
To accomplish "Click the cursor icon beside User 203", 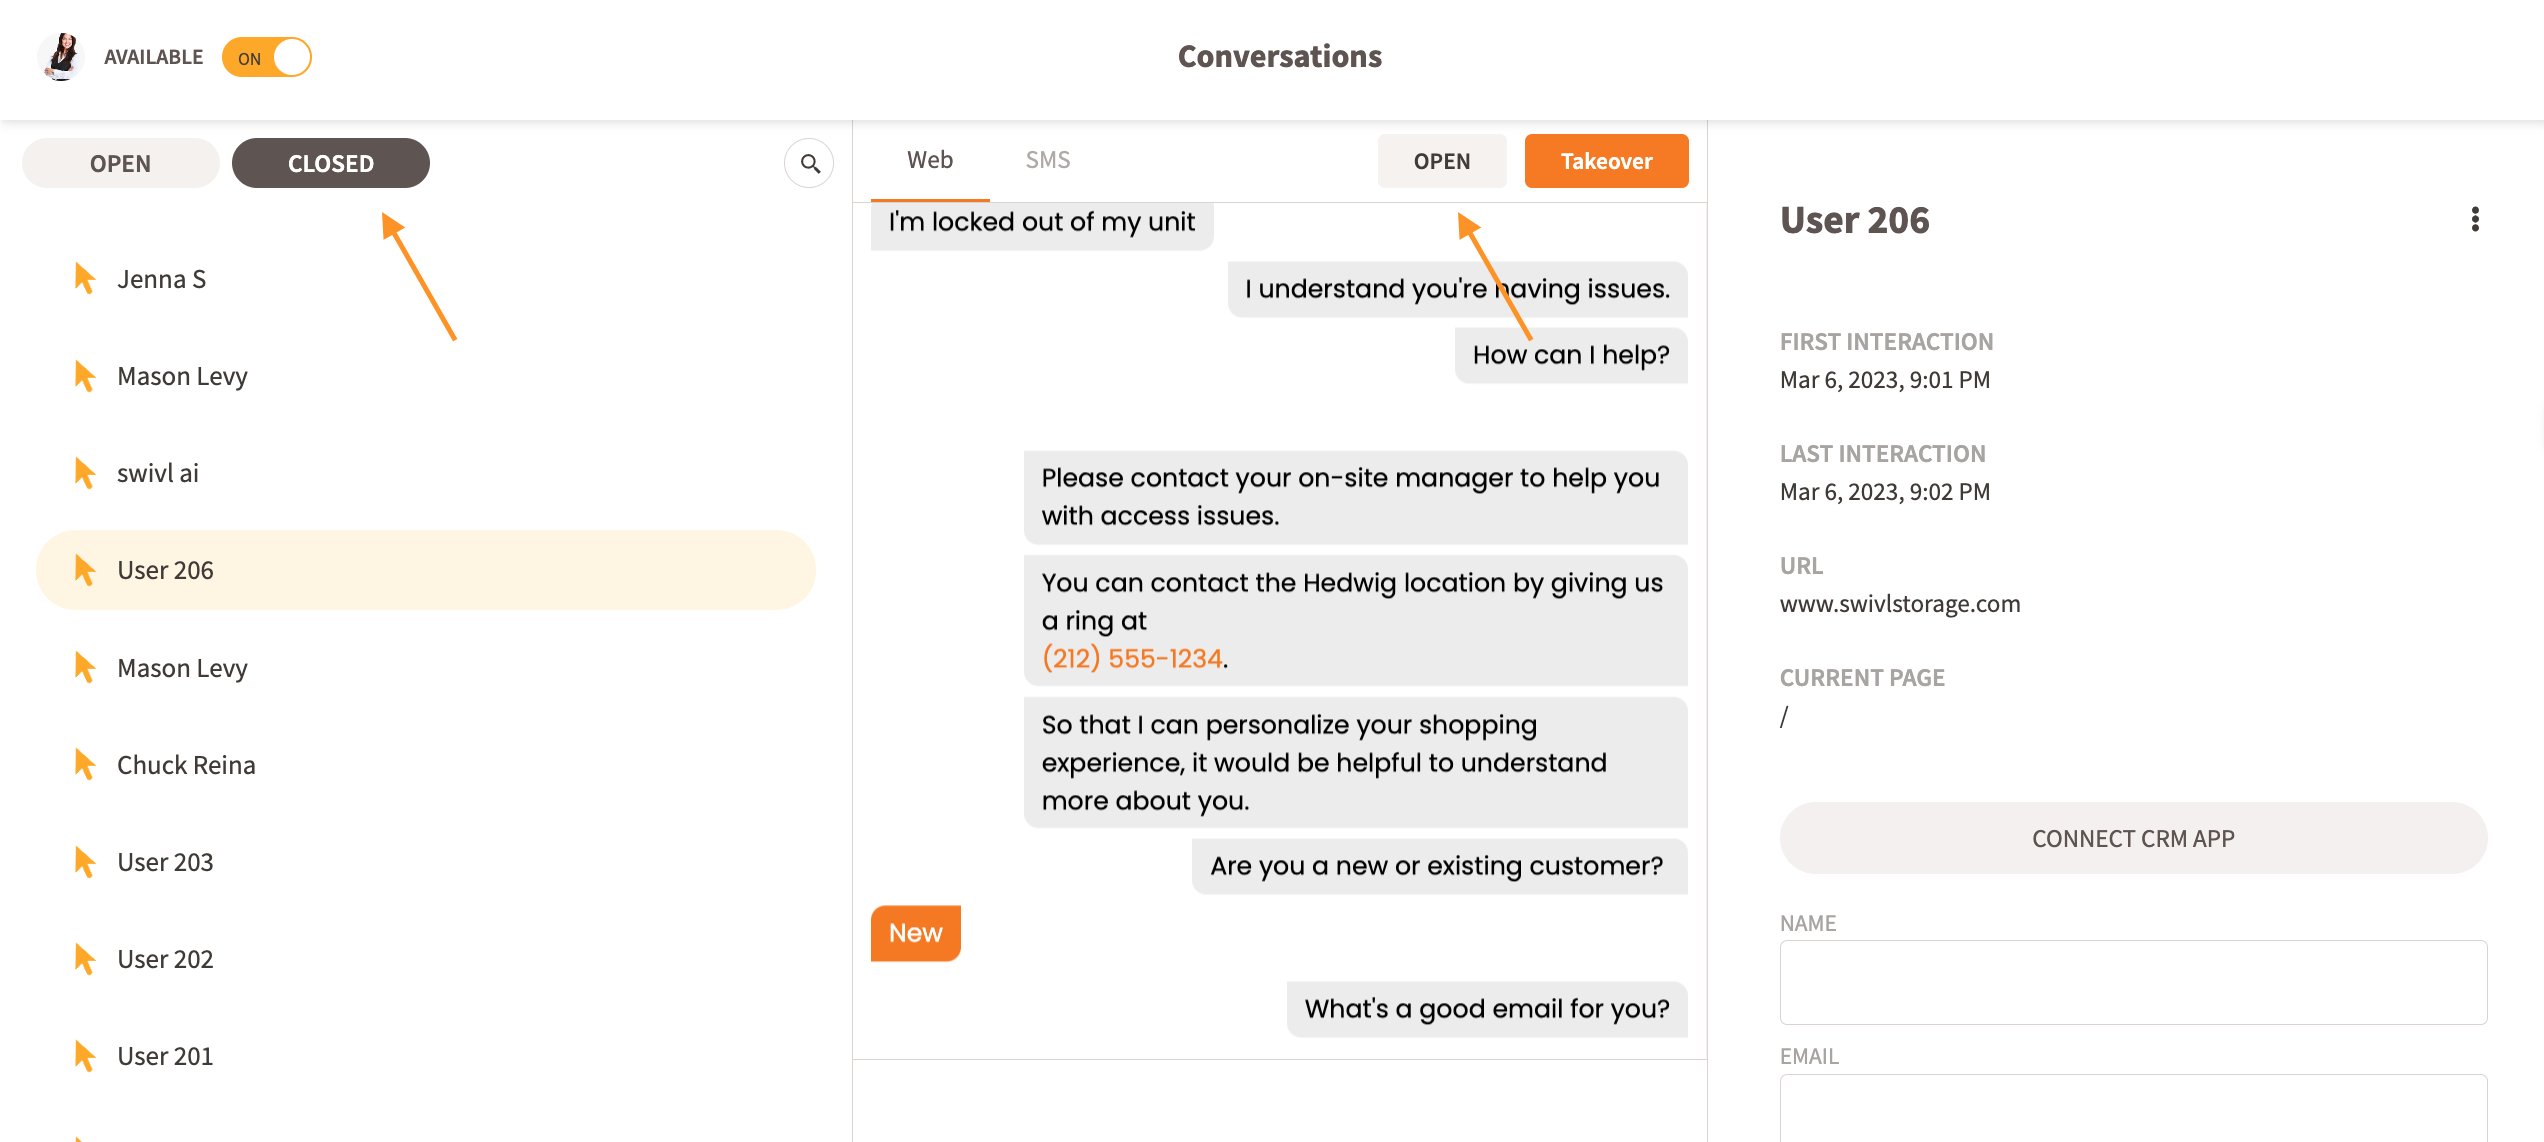I will point(85,861).
